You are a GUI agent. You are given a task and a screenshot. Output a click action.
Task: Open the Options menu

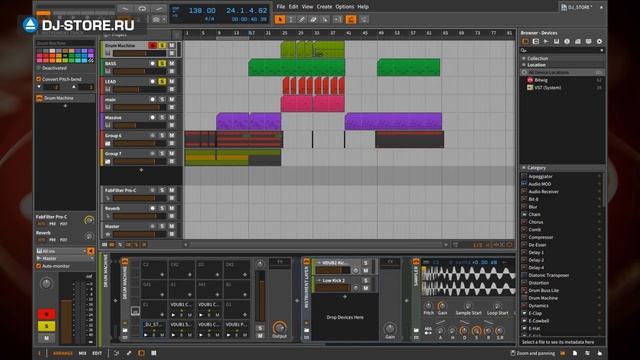[x=345, y=7]
